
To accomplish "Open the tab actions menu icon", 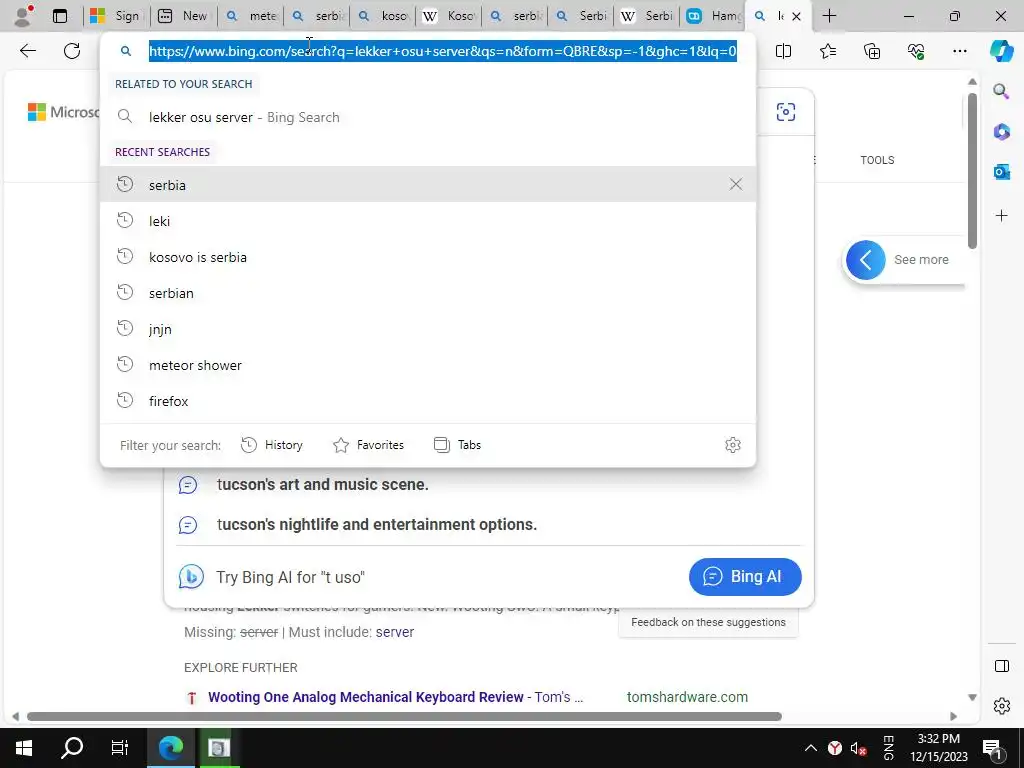I will point(60,16).
